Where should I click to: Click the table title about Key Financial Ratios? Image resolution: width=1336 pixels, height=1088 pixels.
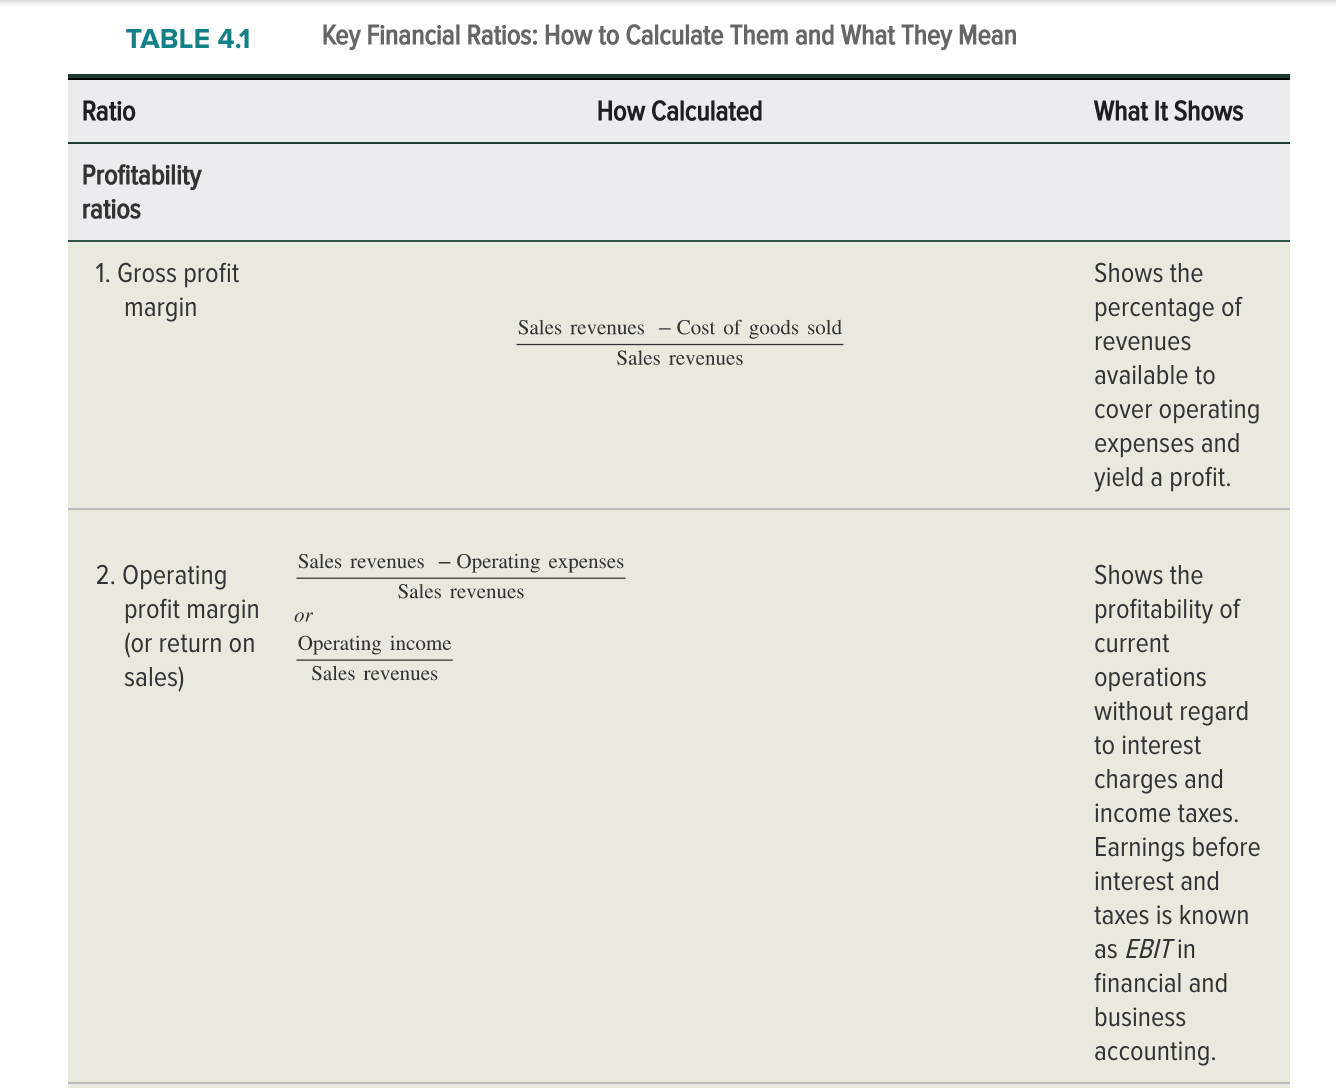[669, 36]
